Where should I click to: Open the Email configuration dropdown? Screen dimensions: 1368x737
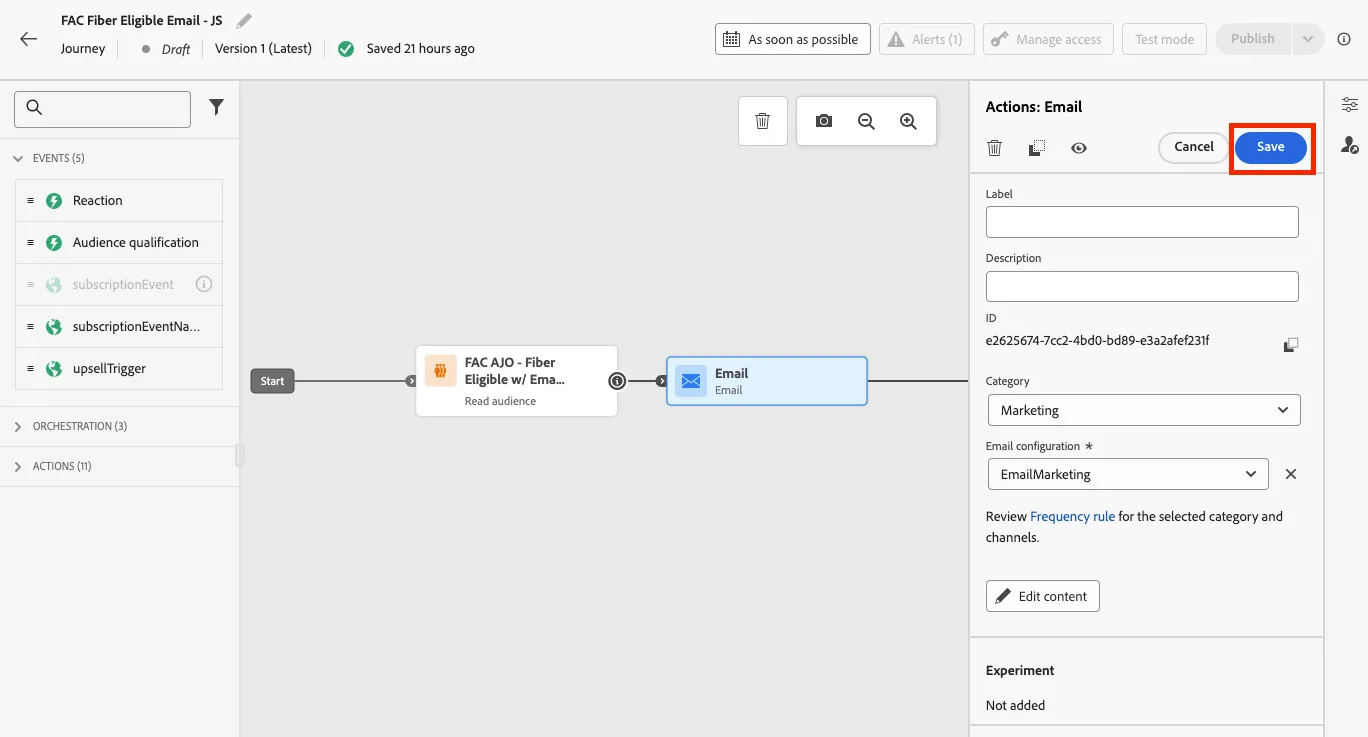(1127, 474)
